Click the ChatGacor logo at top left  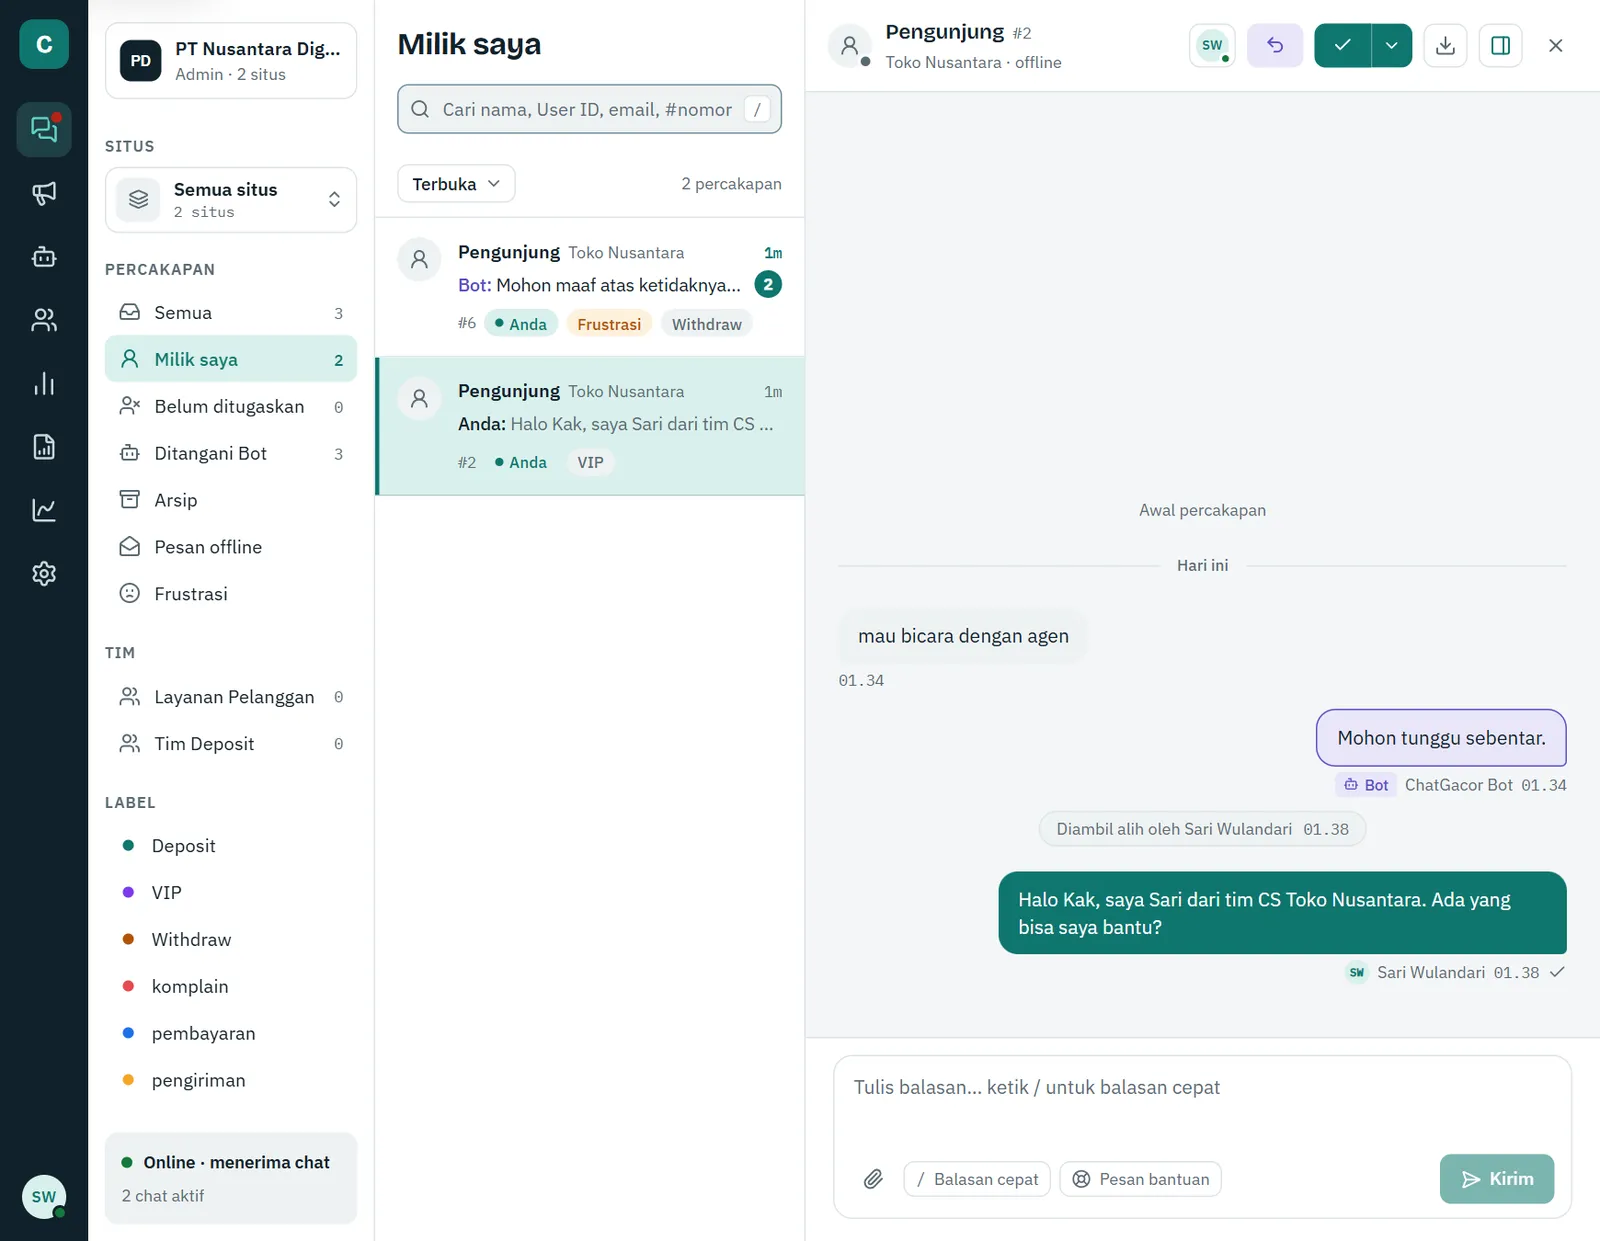[x=44, y=44]
